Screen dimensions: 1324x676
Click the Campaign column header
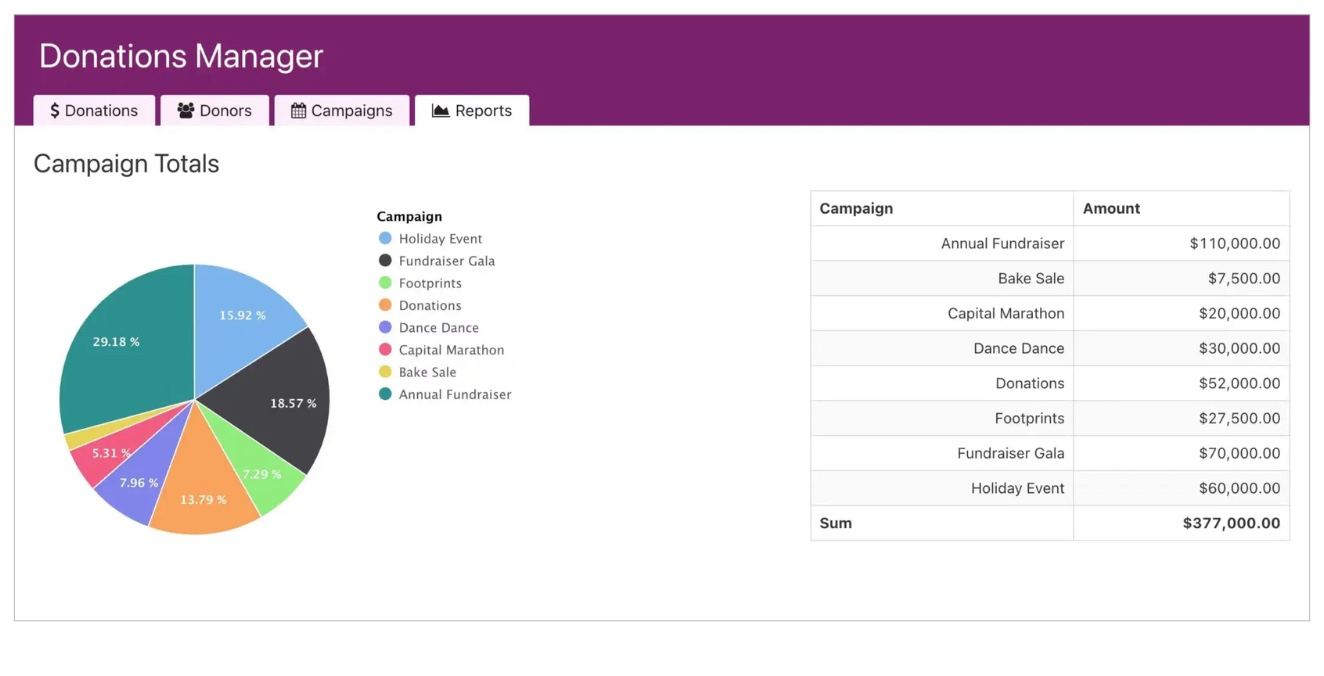click(856, 208)
